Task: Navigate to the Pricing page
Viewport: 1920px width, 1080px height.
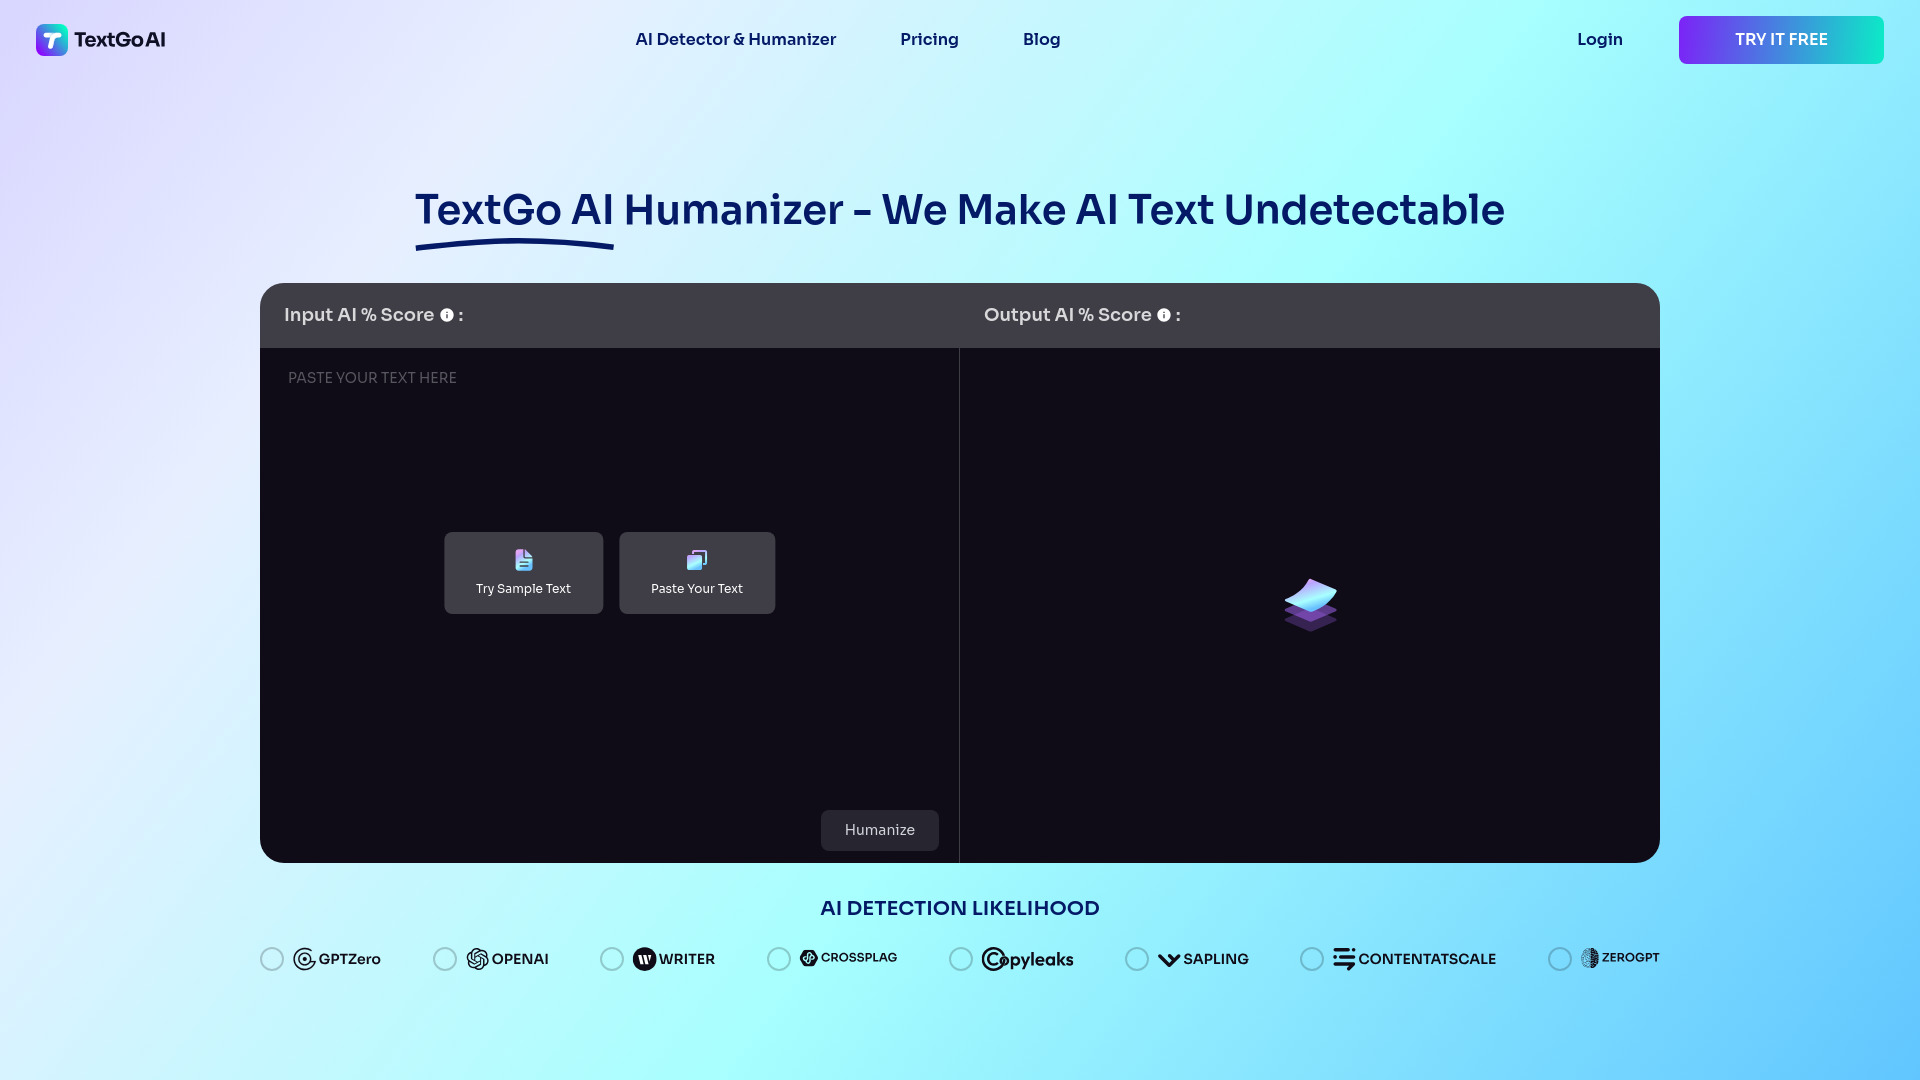Action: click(930, 40)
